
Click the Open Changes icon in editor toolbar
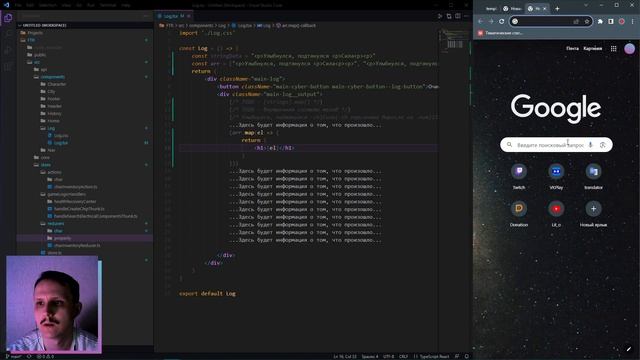click(449, 16)
